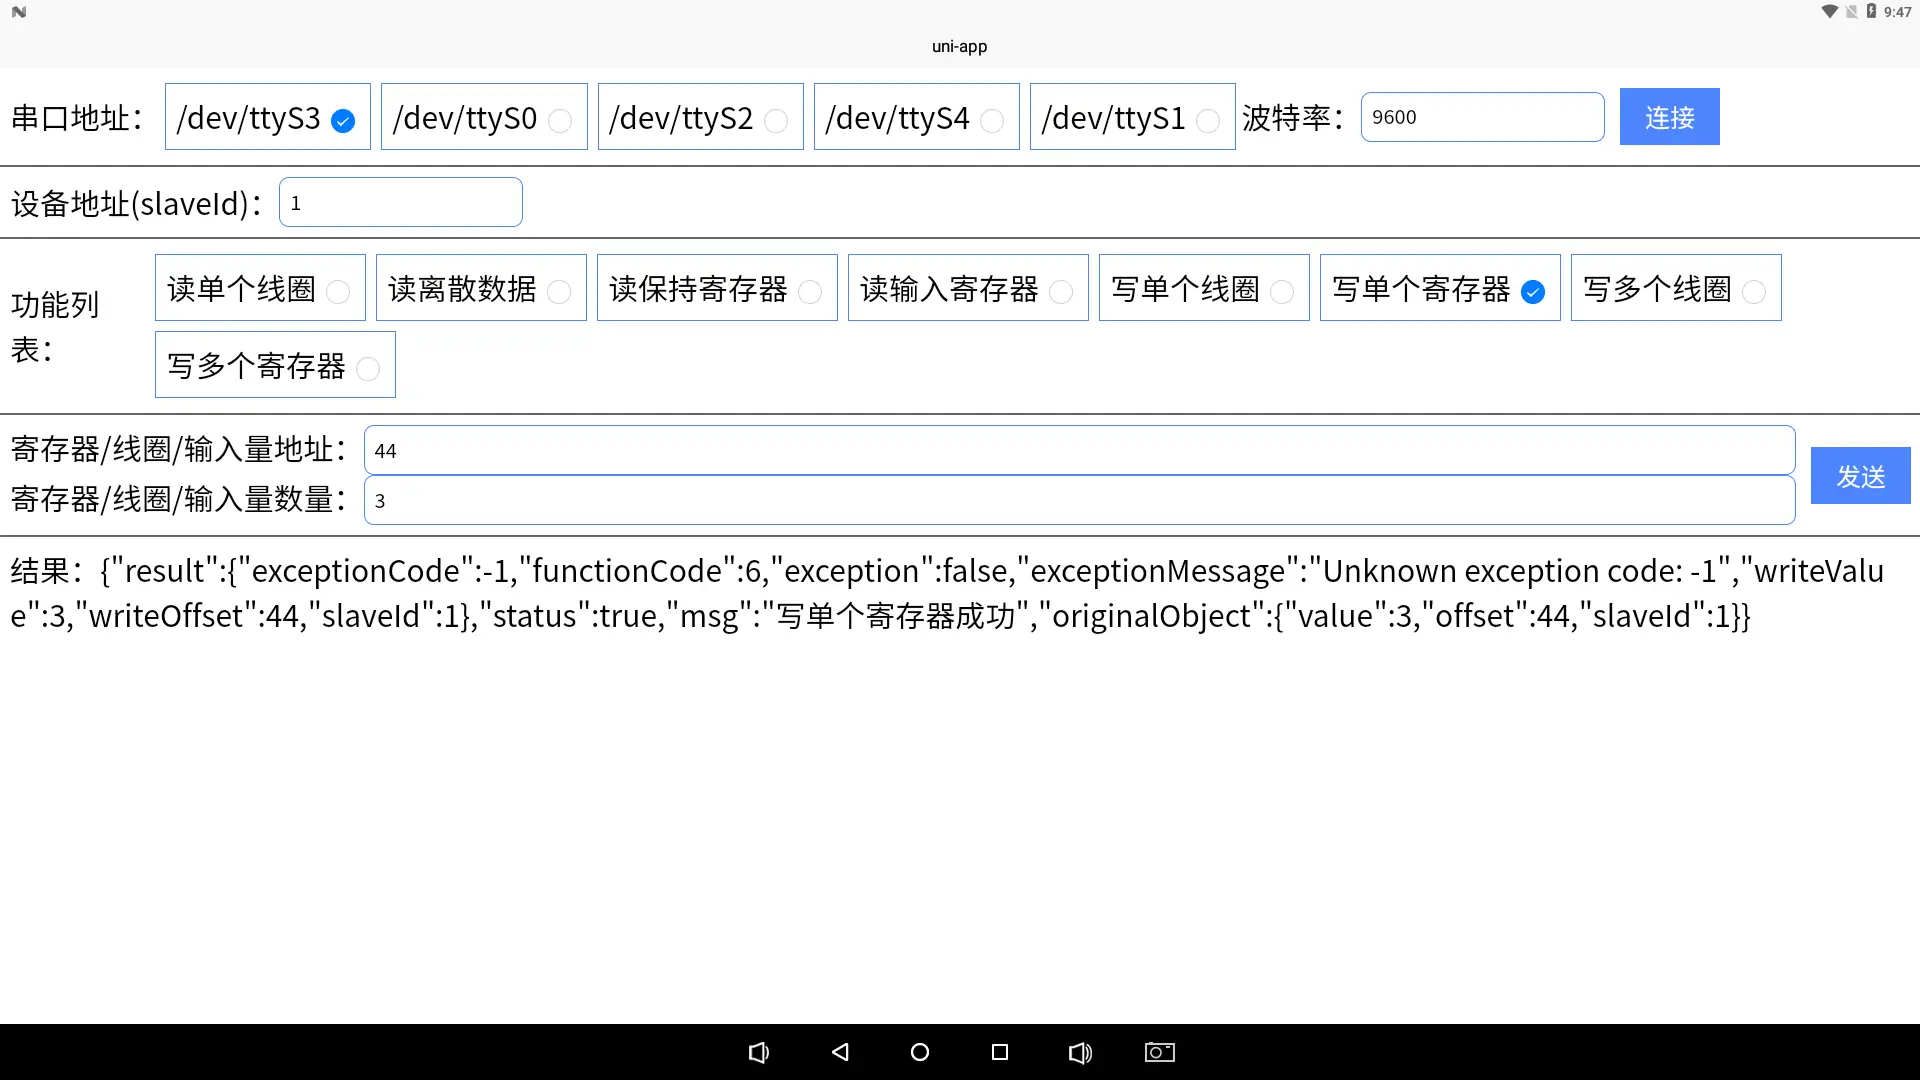Click the 波特率 label
1920x1080 pixels.
click(x=1293, y=118)
